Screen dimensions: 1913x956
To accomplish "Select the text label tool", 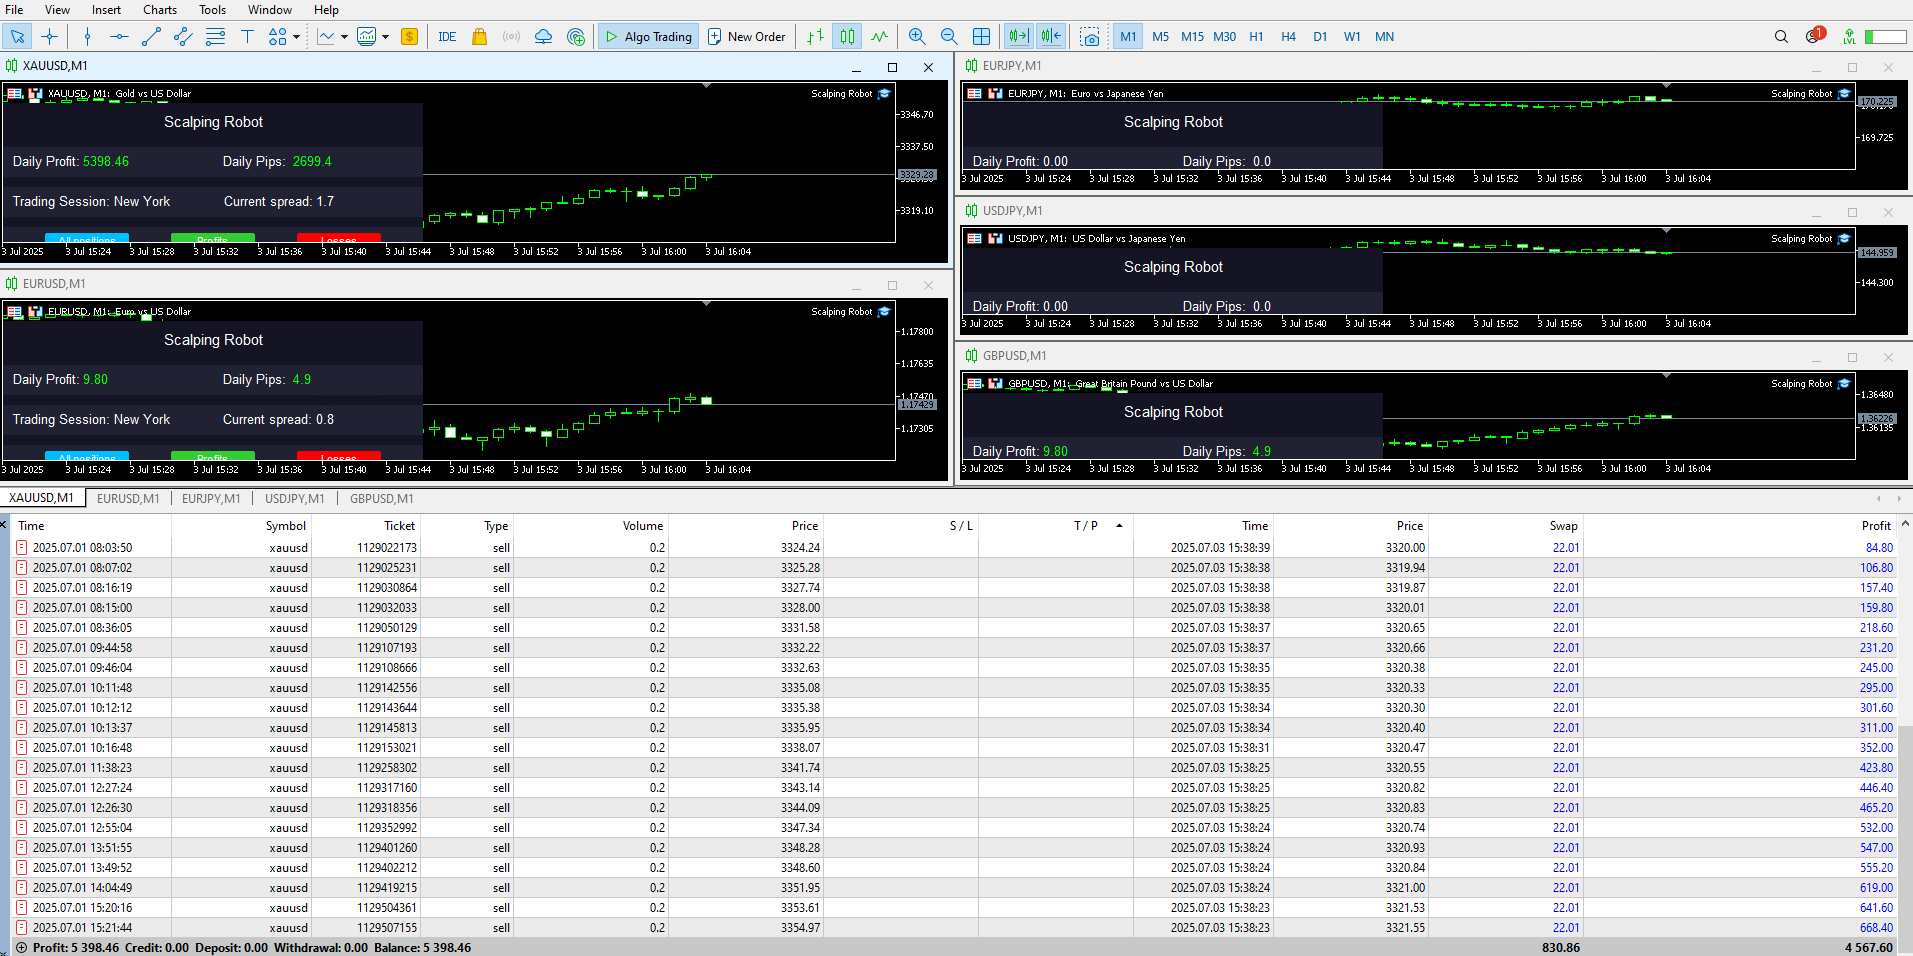I will pos(247,37).
